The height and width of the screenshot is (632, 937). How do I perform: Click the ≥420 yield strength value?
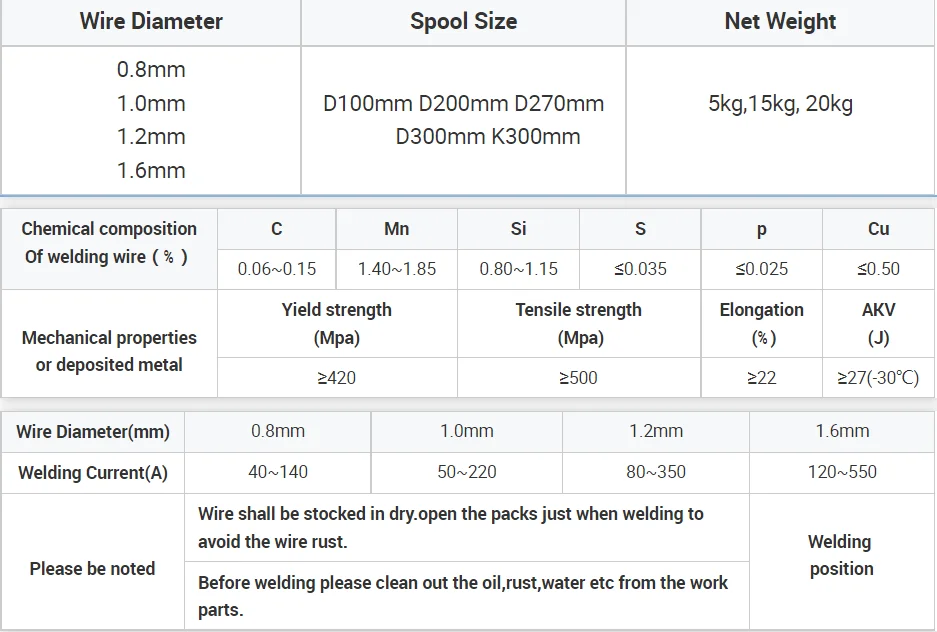337,378
